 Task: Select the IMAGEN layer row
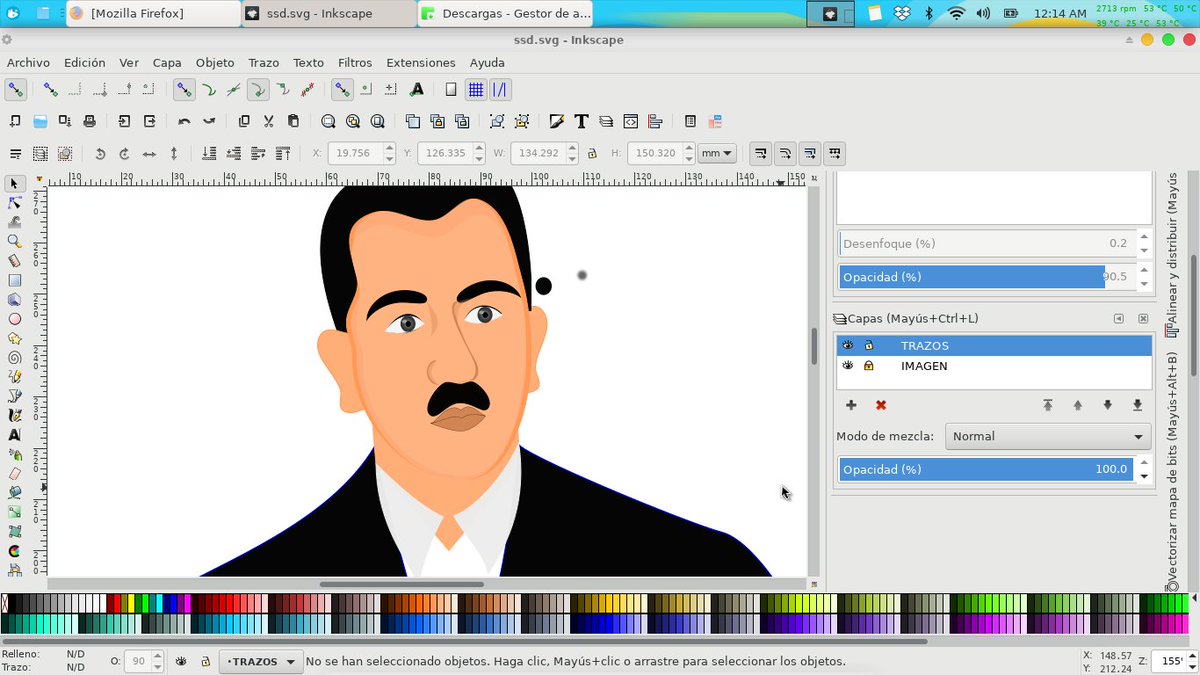point(994,366)
